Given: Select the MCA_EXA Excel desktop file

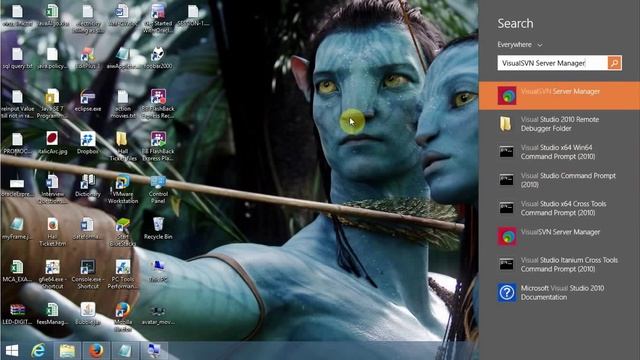Looking at the screenshot, I should (17, 271).
